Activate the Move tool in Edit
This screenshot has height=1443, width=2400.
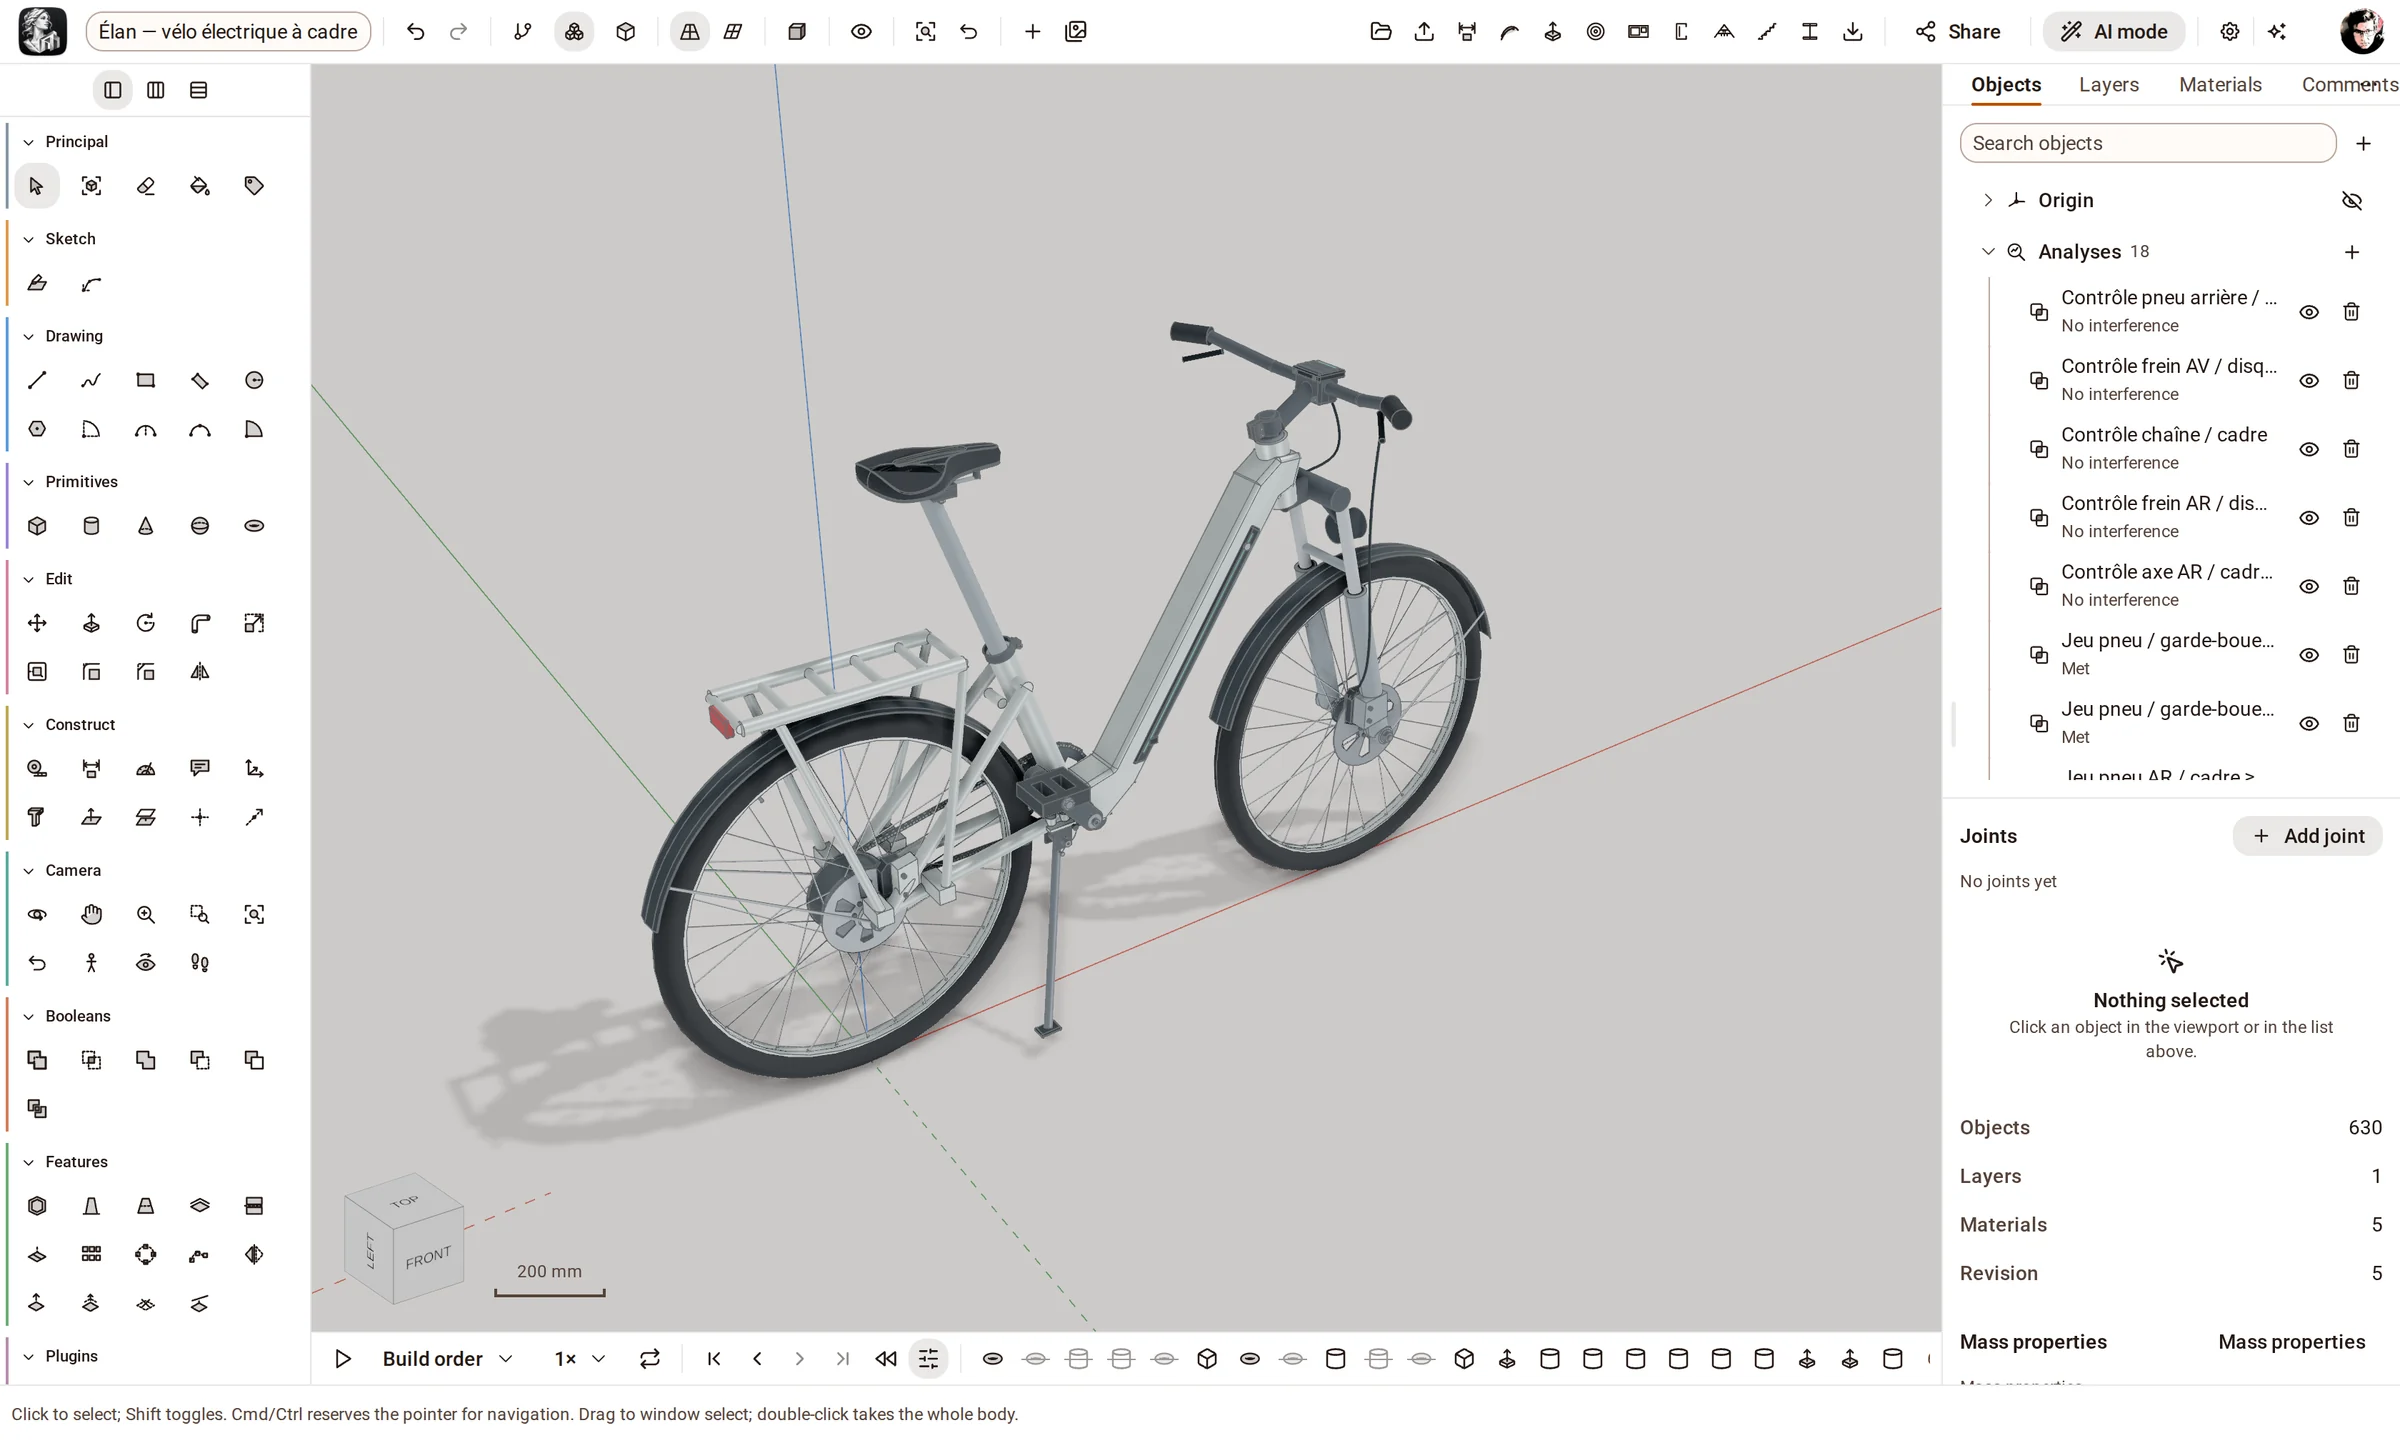coord(37,623)
